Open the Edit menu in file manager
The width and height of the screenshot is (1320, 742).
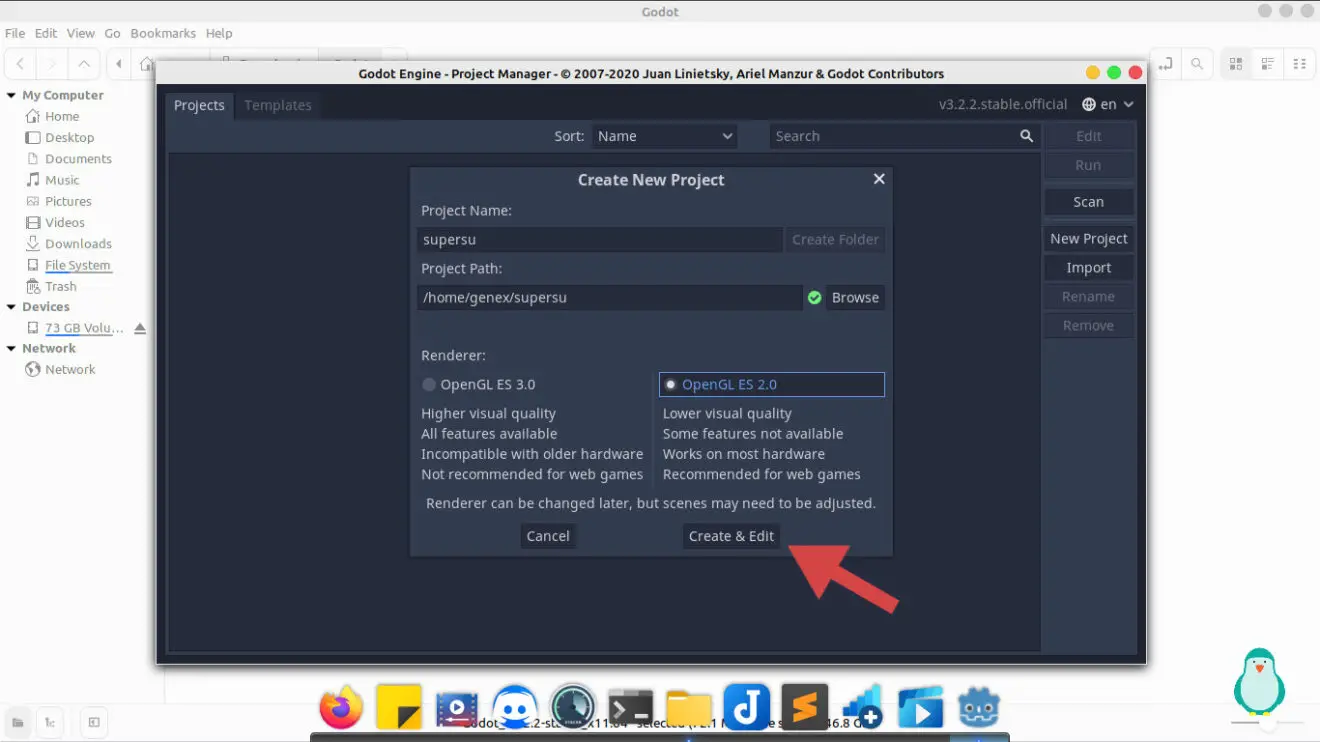(x=46, y=33)
